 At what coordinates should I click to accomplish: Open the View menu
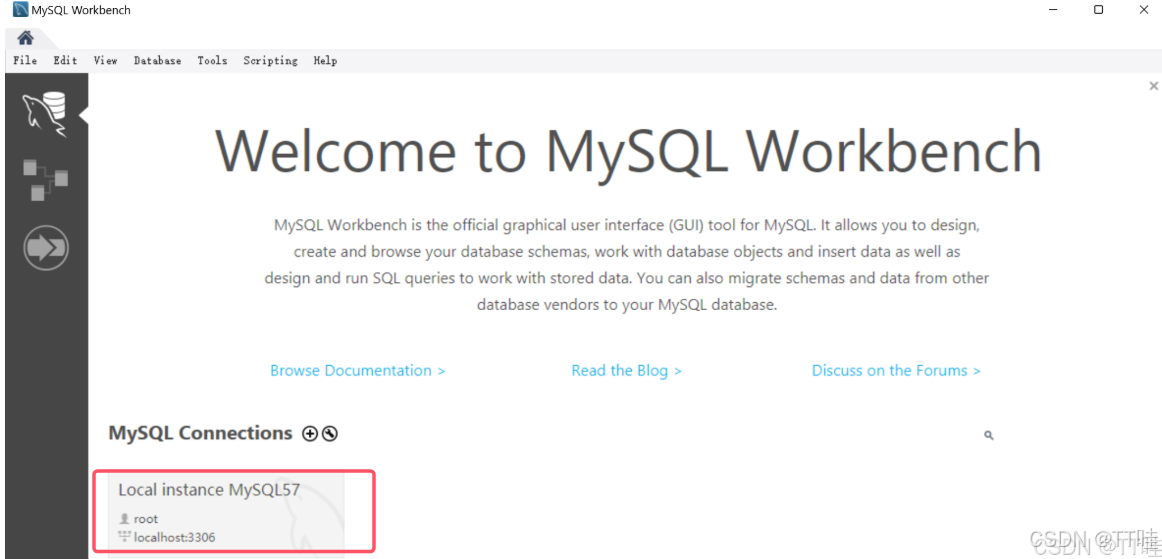point(105,61)
